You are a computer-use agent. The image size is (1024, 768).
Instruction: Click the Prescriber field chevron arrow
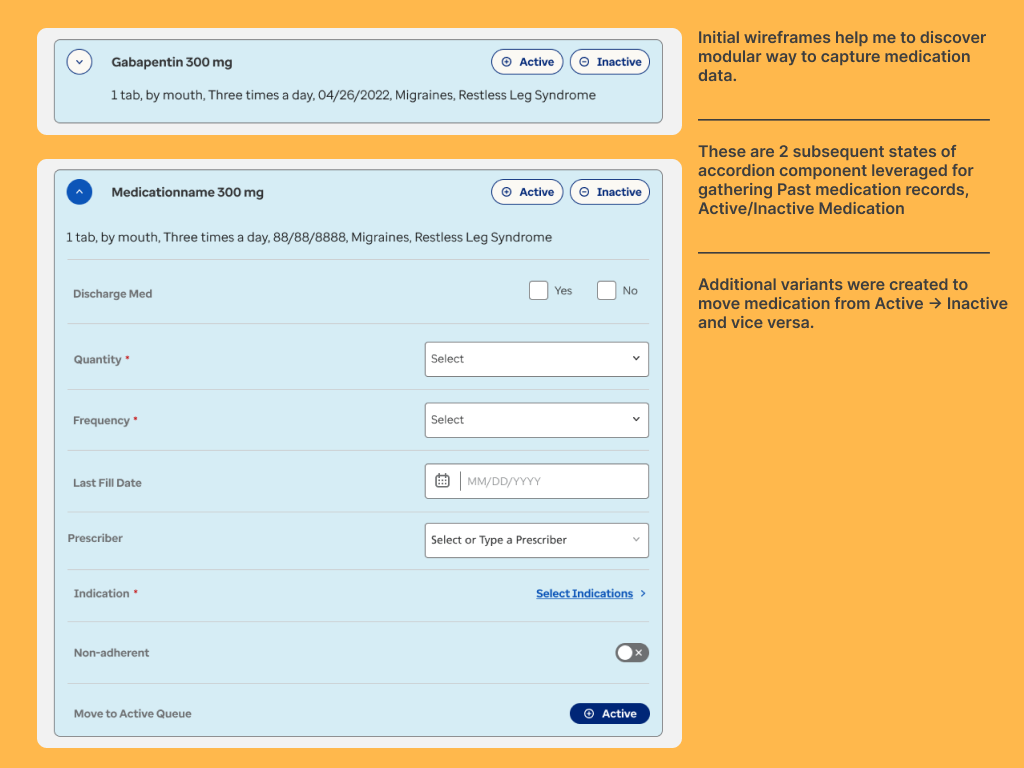pos(636,540)
